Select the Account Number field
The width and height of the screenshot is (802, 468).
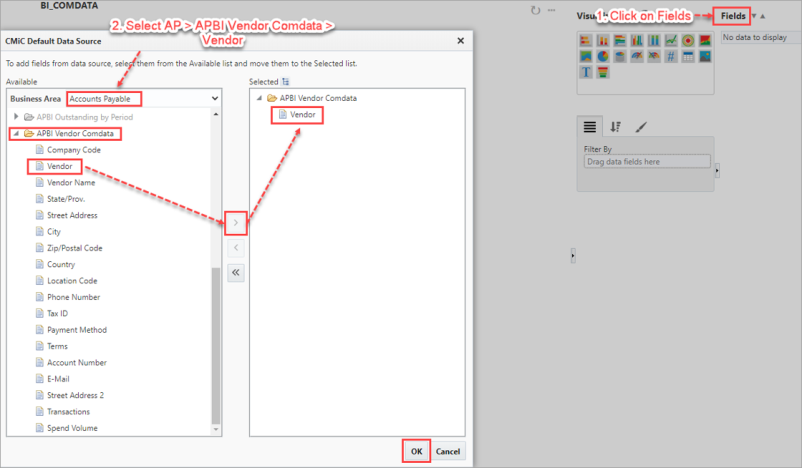click(77, 363)
